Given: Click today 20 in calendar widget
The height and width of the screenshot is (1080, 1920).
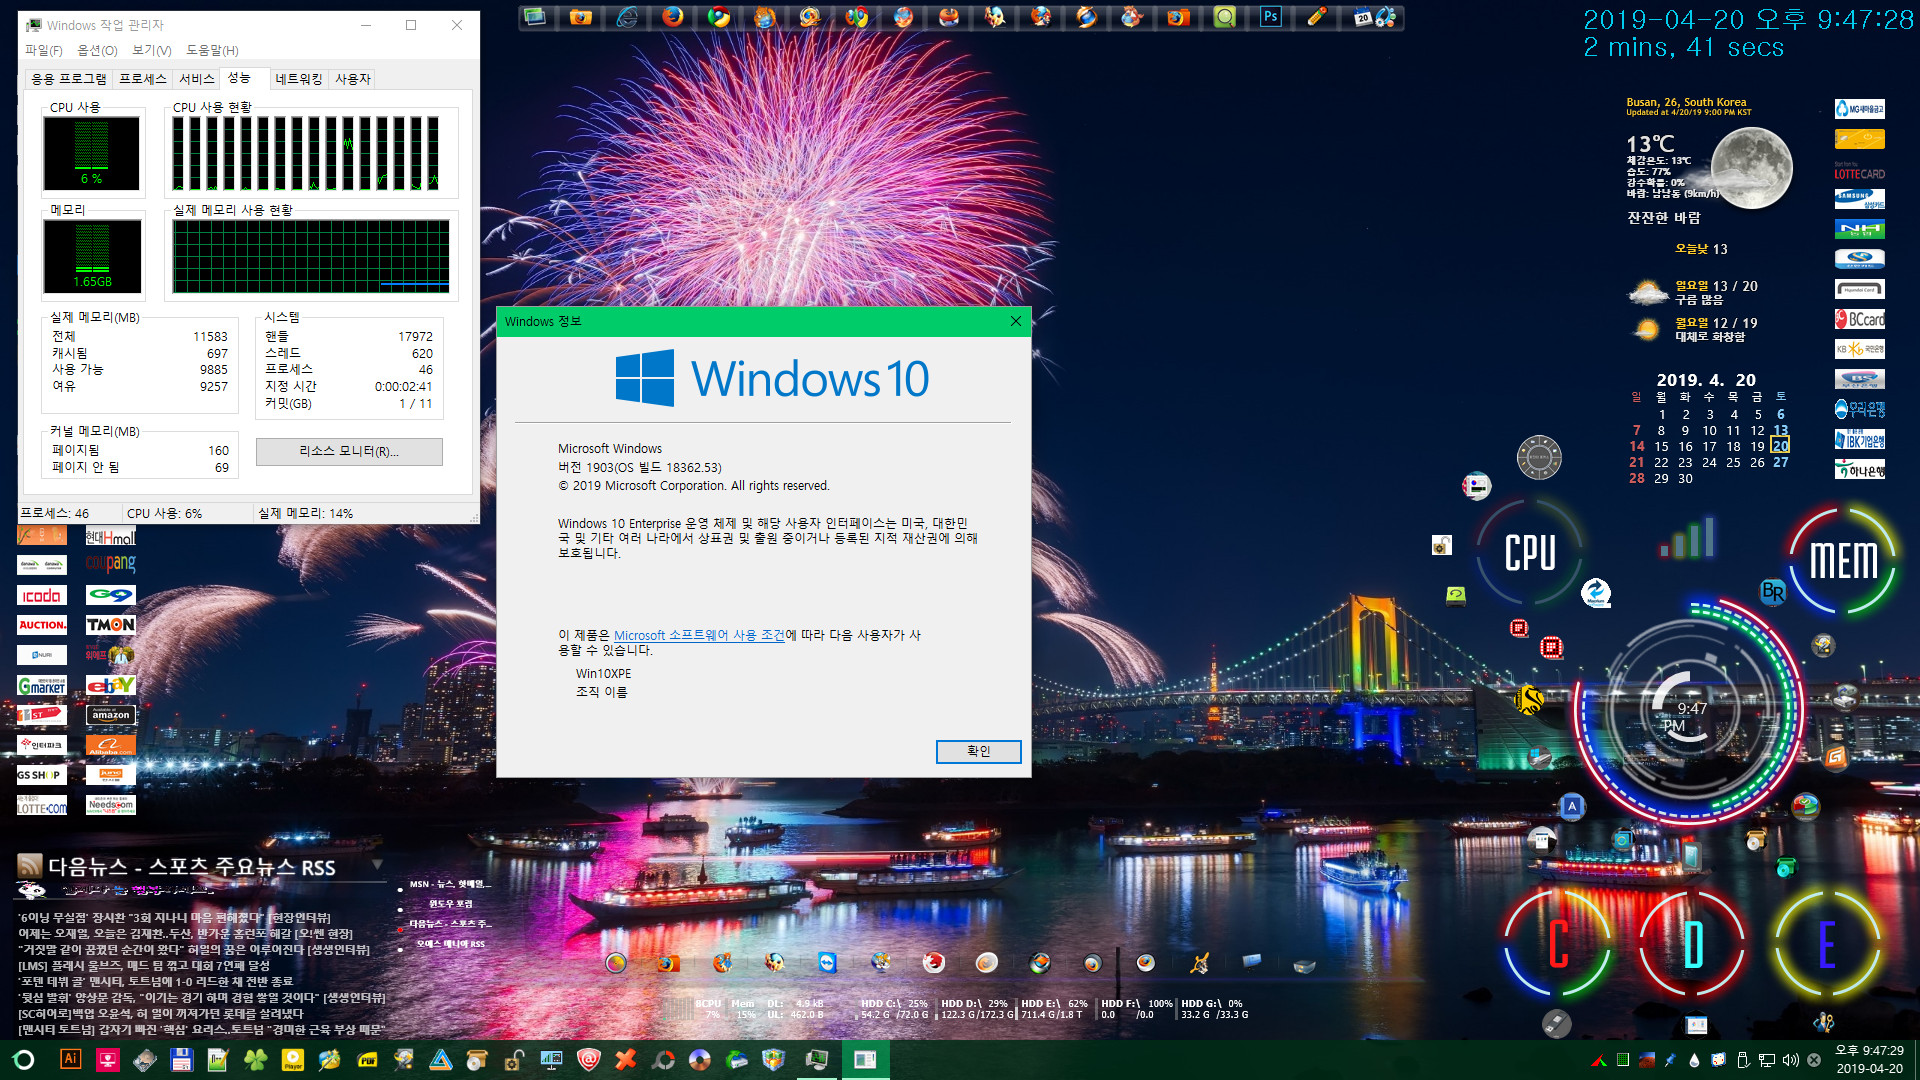Looking at the screenshot, I should tap(1781, 446).
